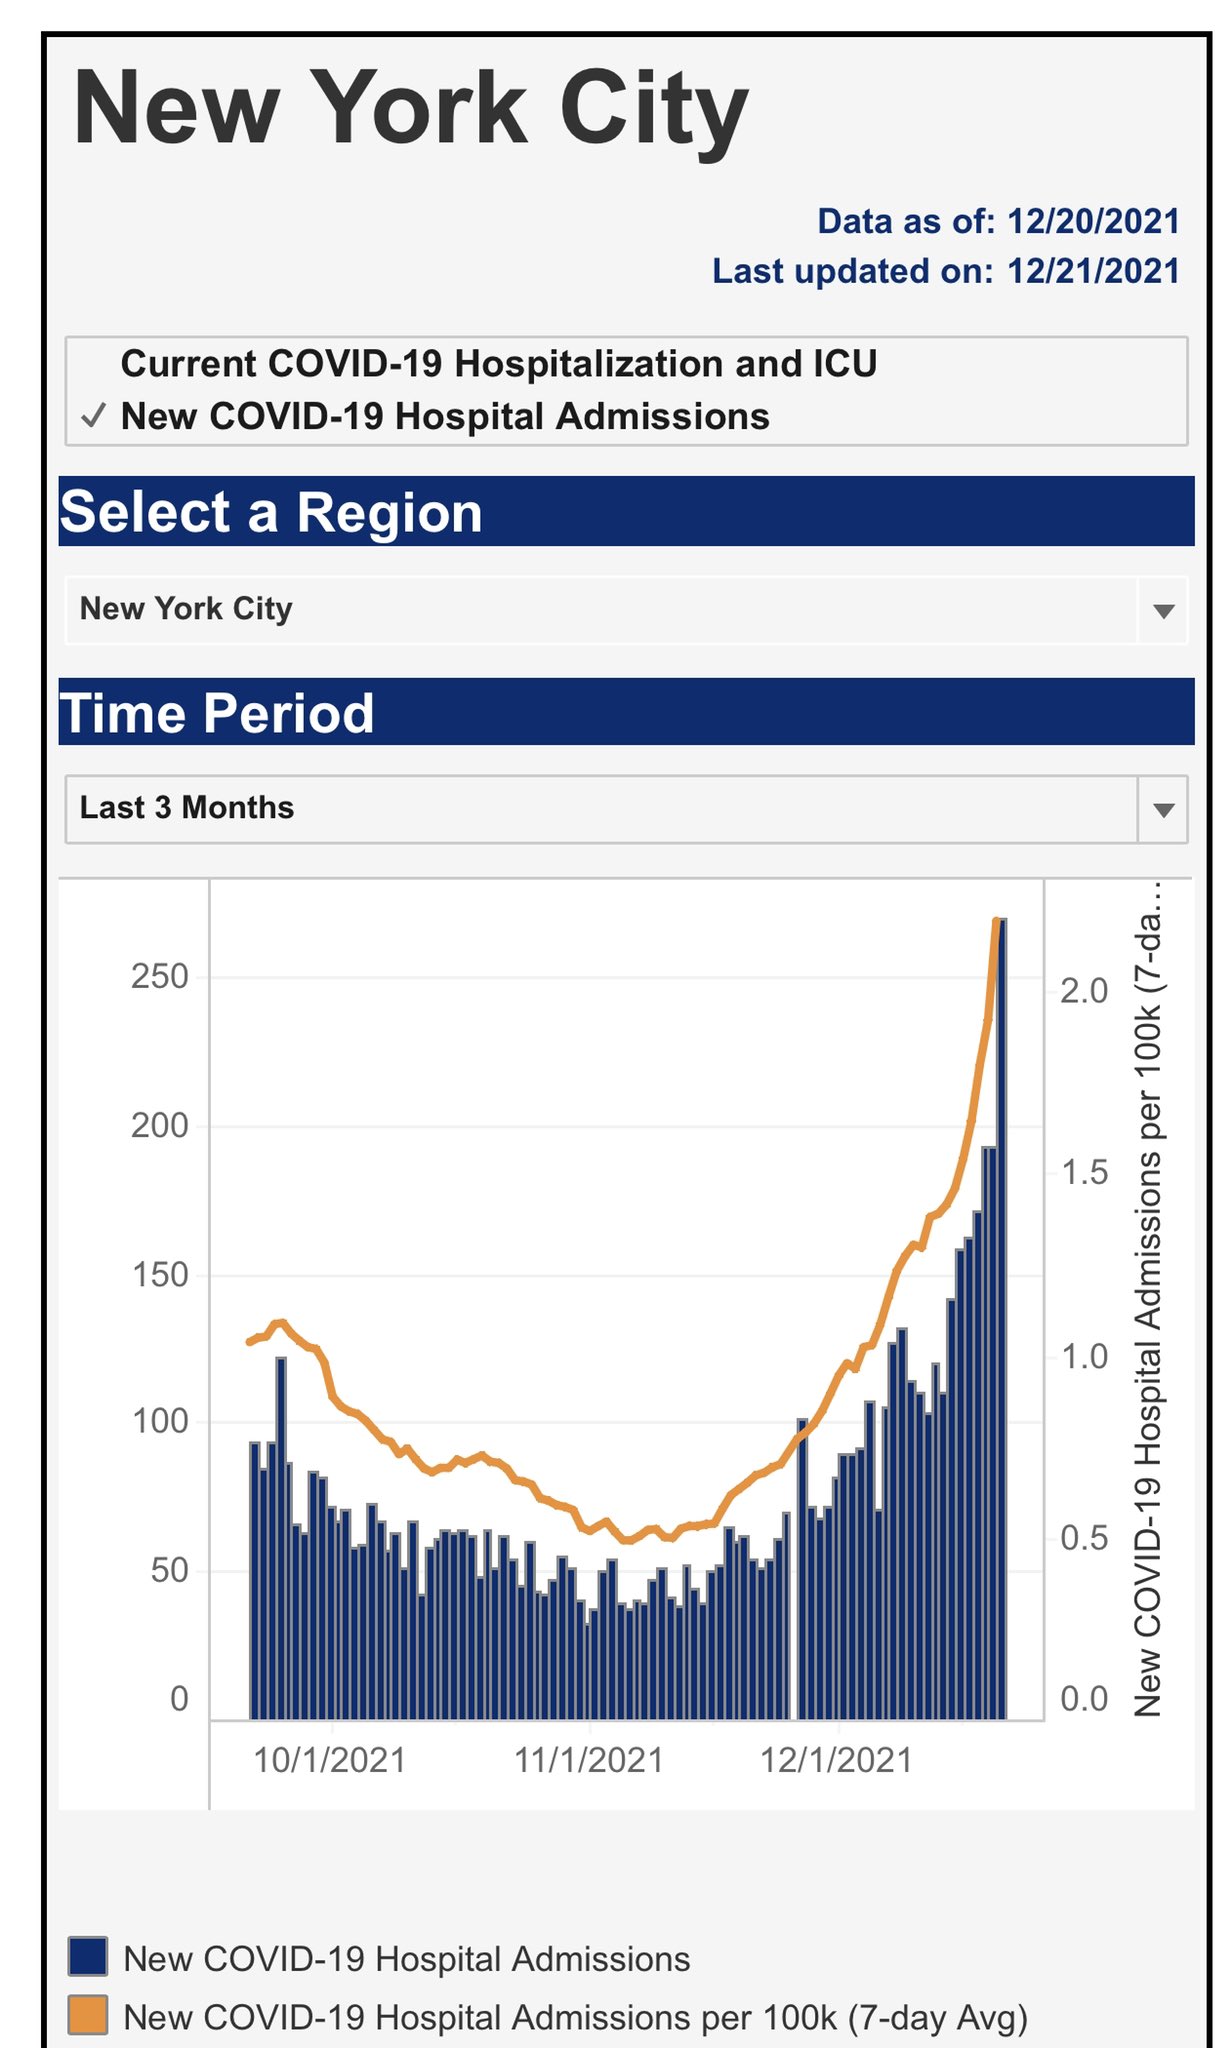Open the New York City region dropdown

(x=626, y=609)
